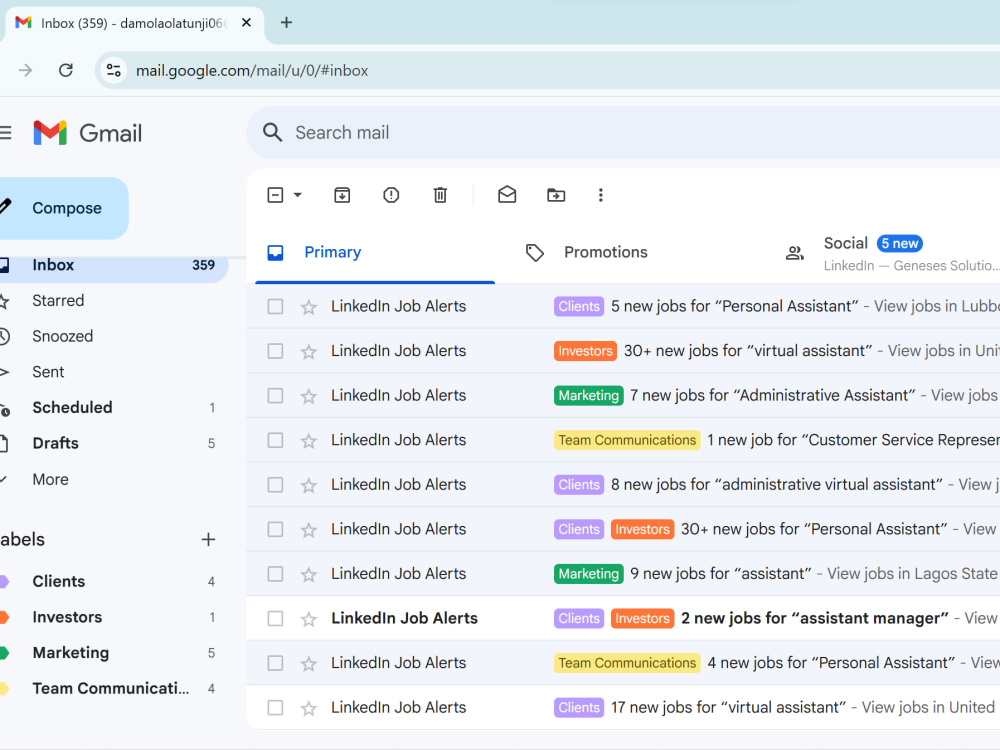Image resolution: width=1000 pixels, height=750 pixels.
Task: Star the "30+ new jobs for virtual assistant" email
Action: (309, 351)
